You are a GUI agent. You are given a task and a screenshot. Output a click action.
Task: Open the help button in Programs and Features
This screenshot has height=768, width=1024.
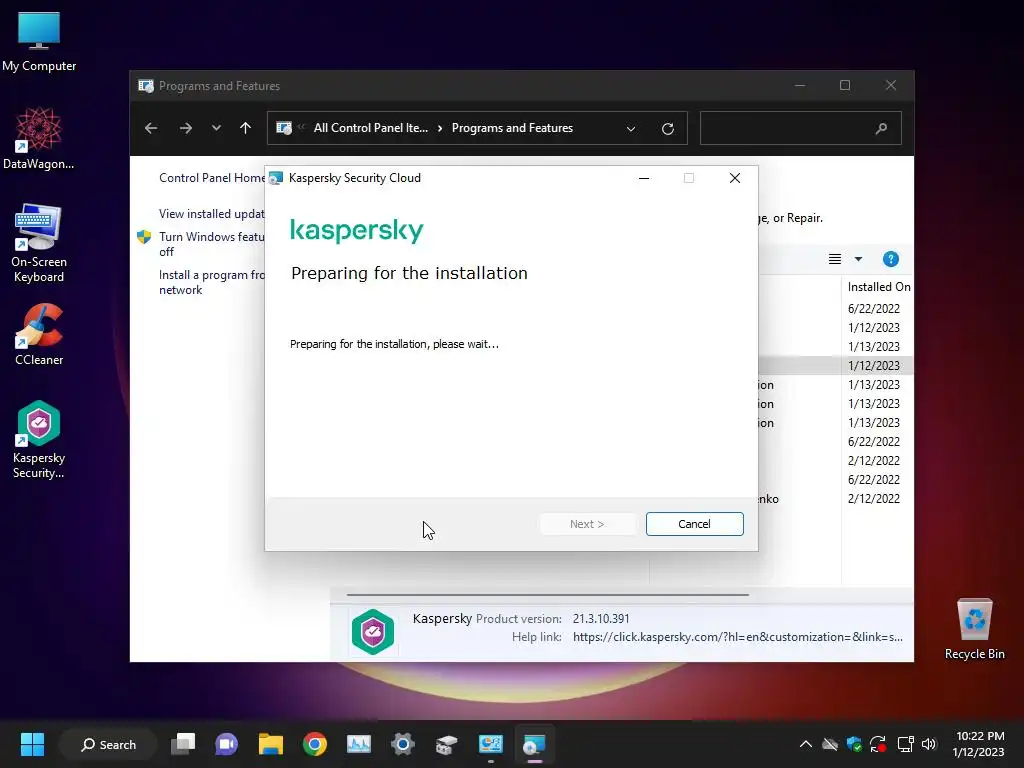[x=891, y=259]
